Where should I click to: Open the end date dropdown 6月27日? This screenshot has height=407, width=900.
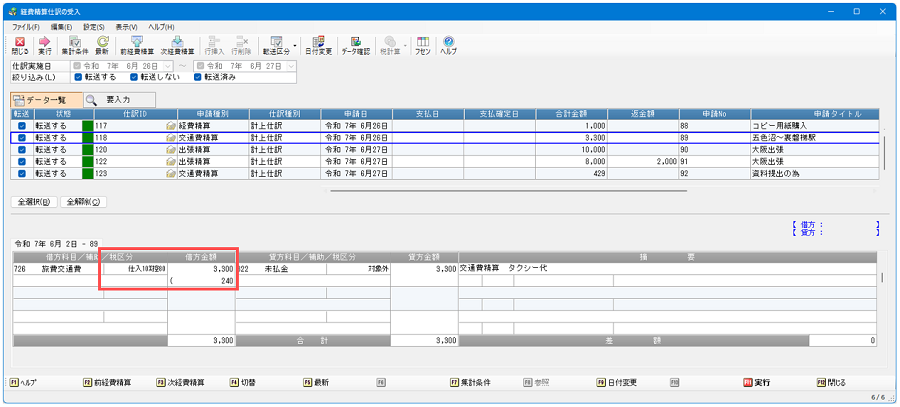291,66
